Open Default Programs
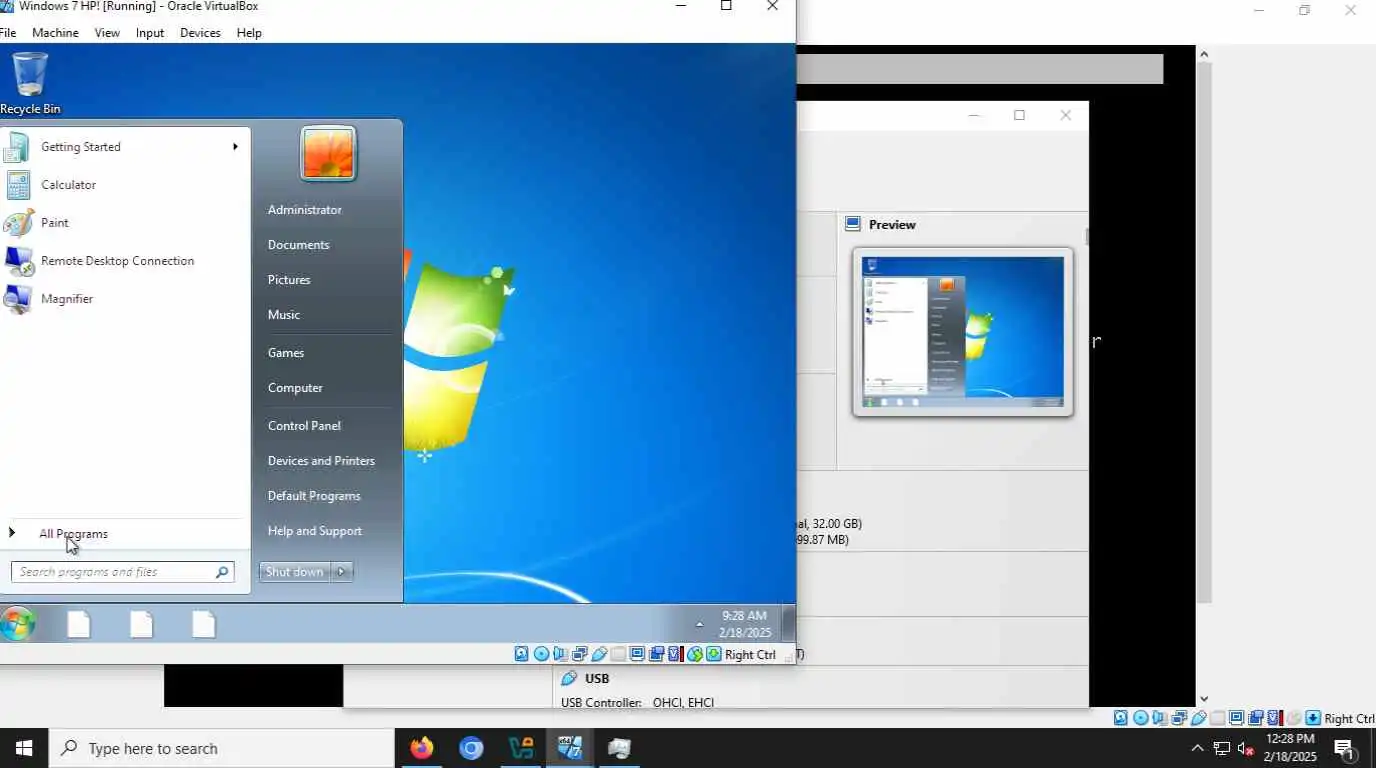This screenshot has height=768, width=1376. (x=314, y=496)
